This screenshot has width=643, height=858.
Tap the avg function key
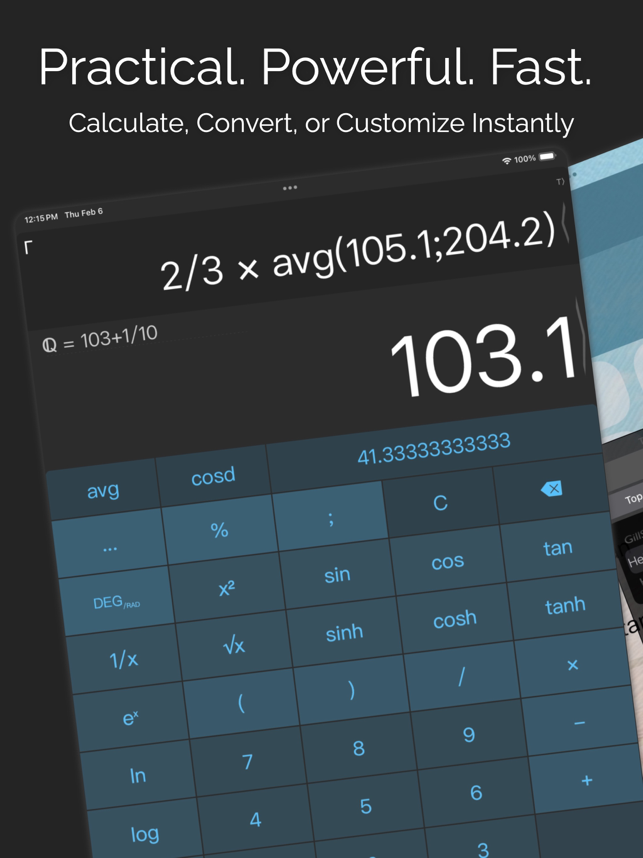pyautogui.click(x=103, y=489)
